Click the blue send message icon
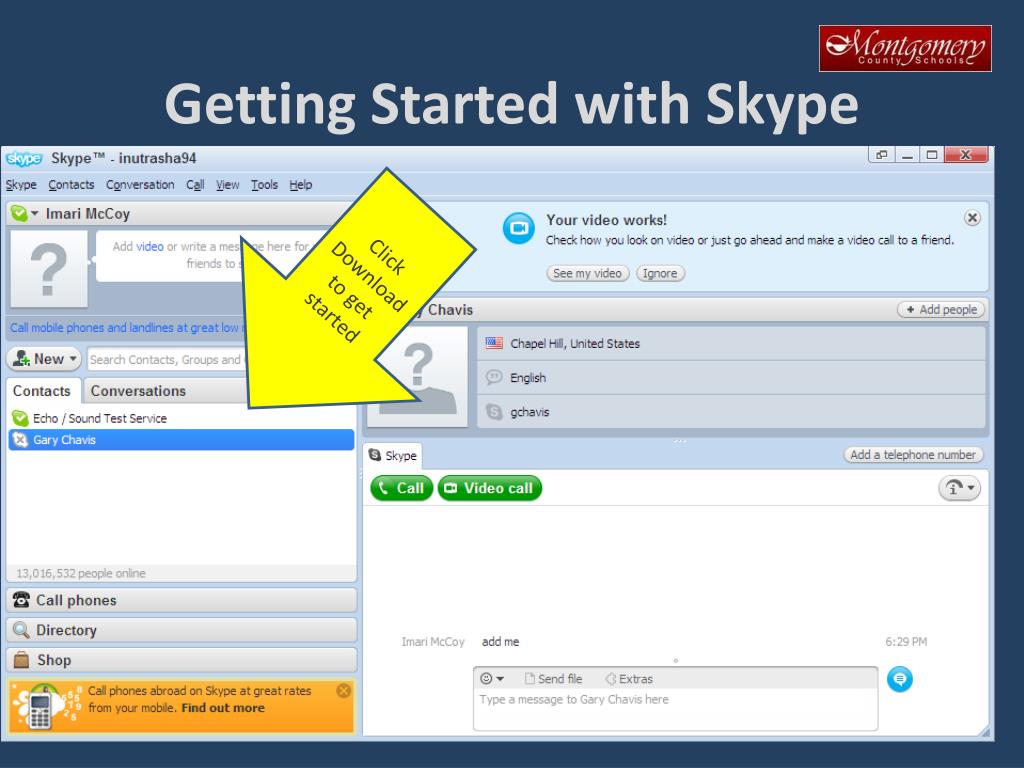The height and width of the screenshot is (768, 1024). tap(899, 679)
